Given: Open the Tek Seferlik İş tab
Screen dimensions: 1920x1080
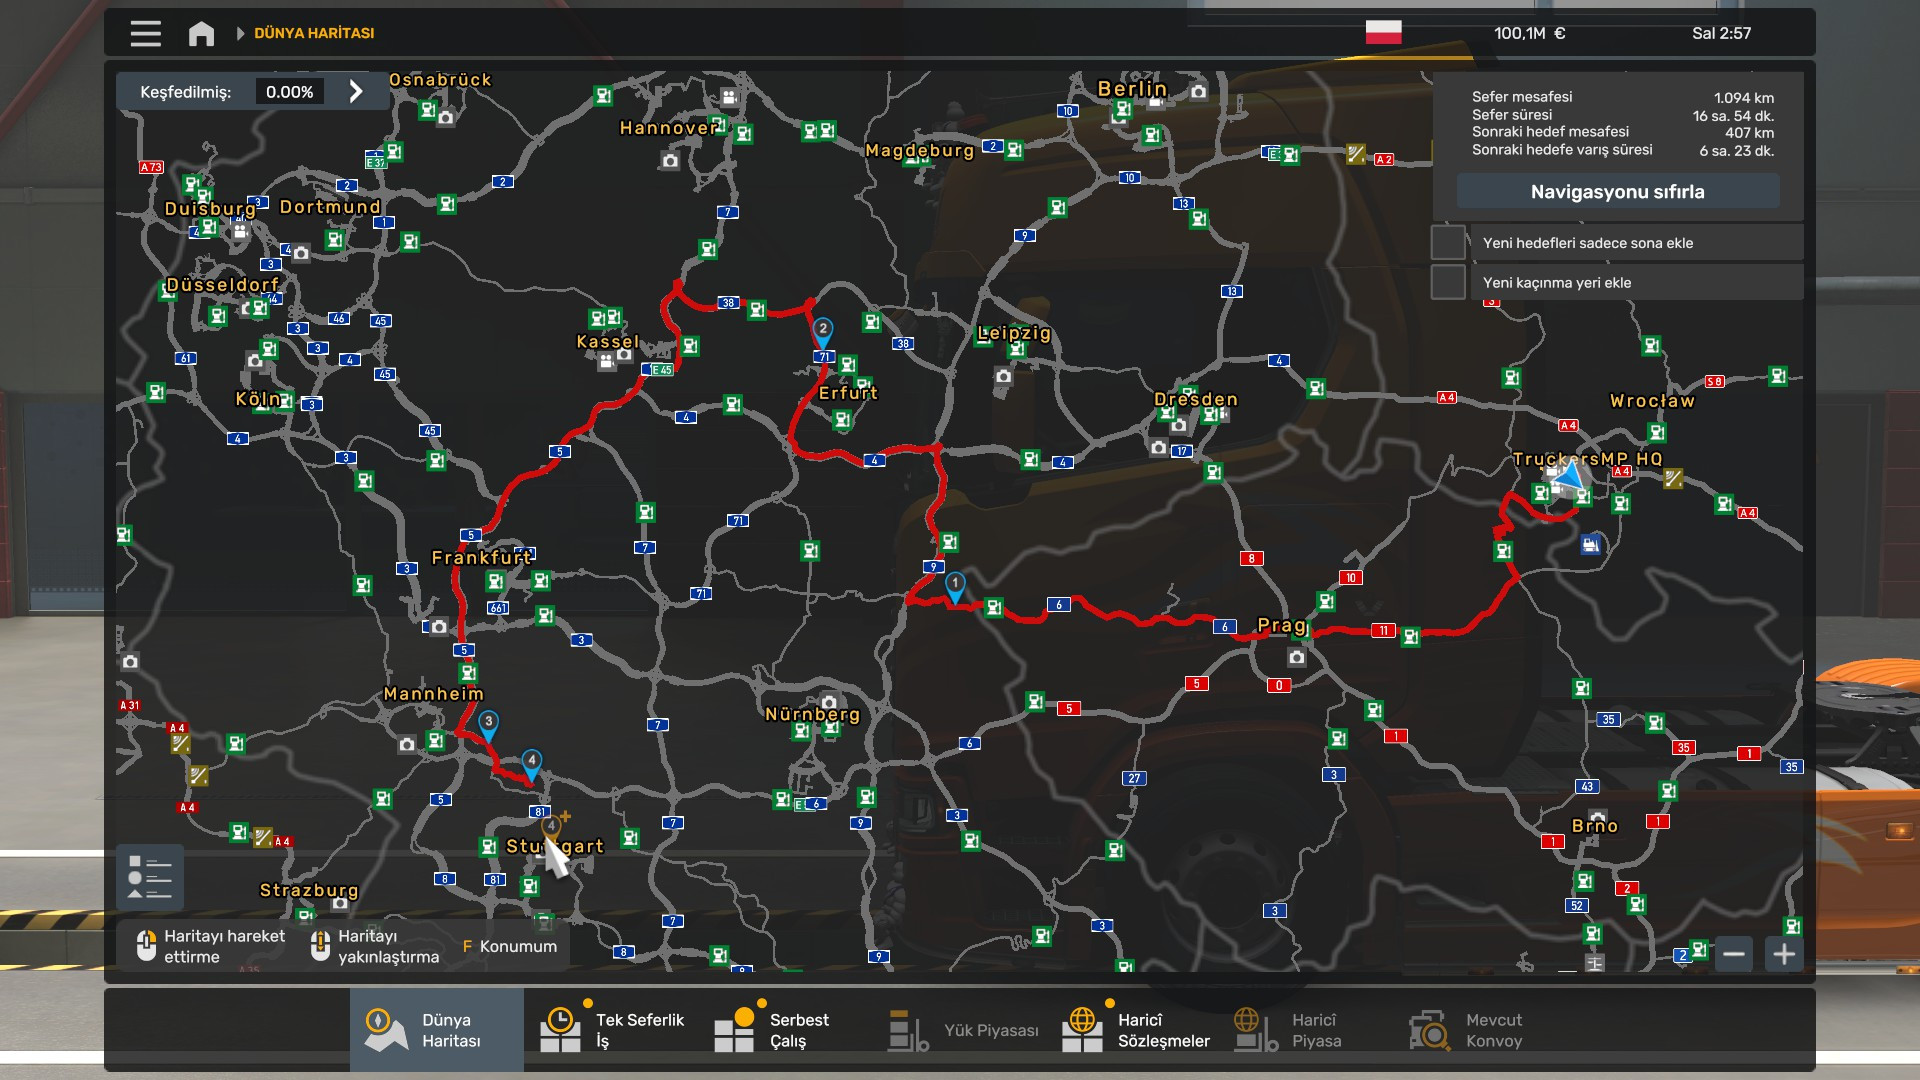Looking at the screenshot, I should point(612,1030).
